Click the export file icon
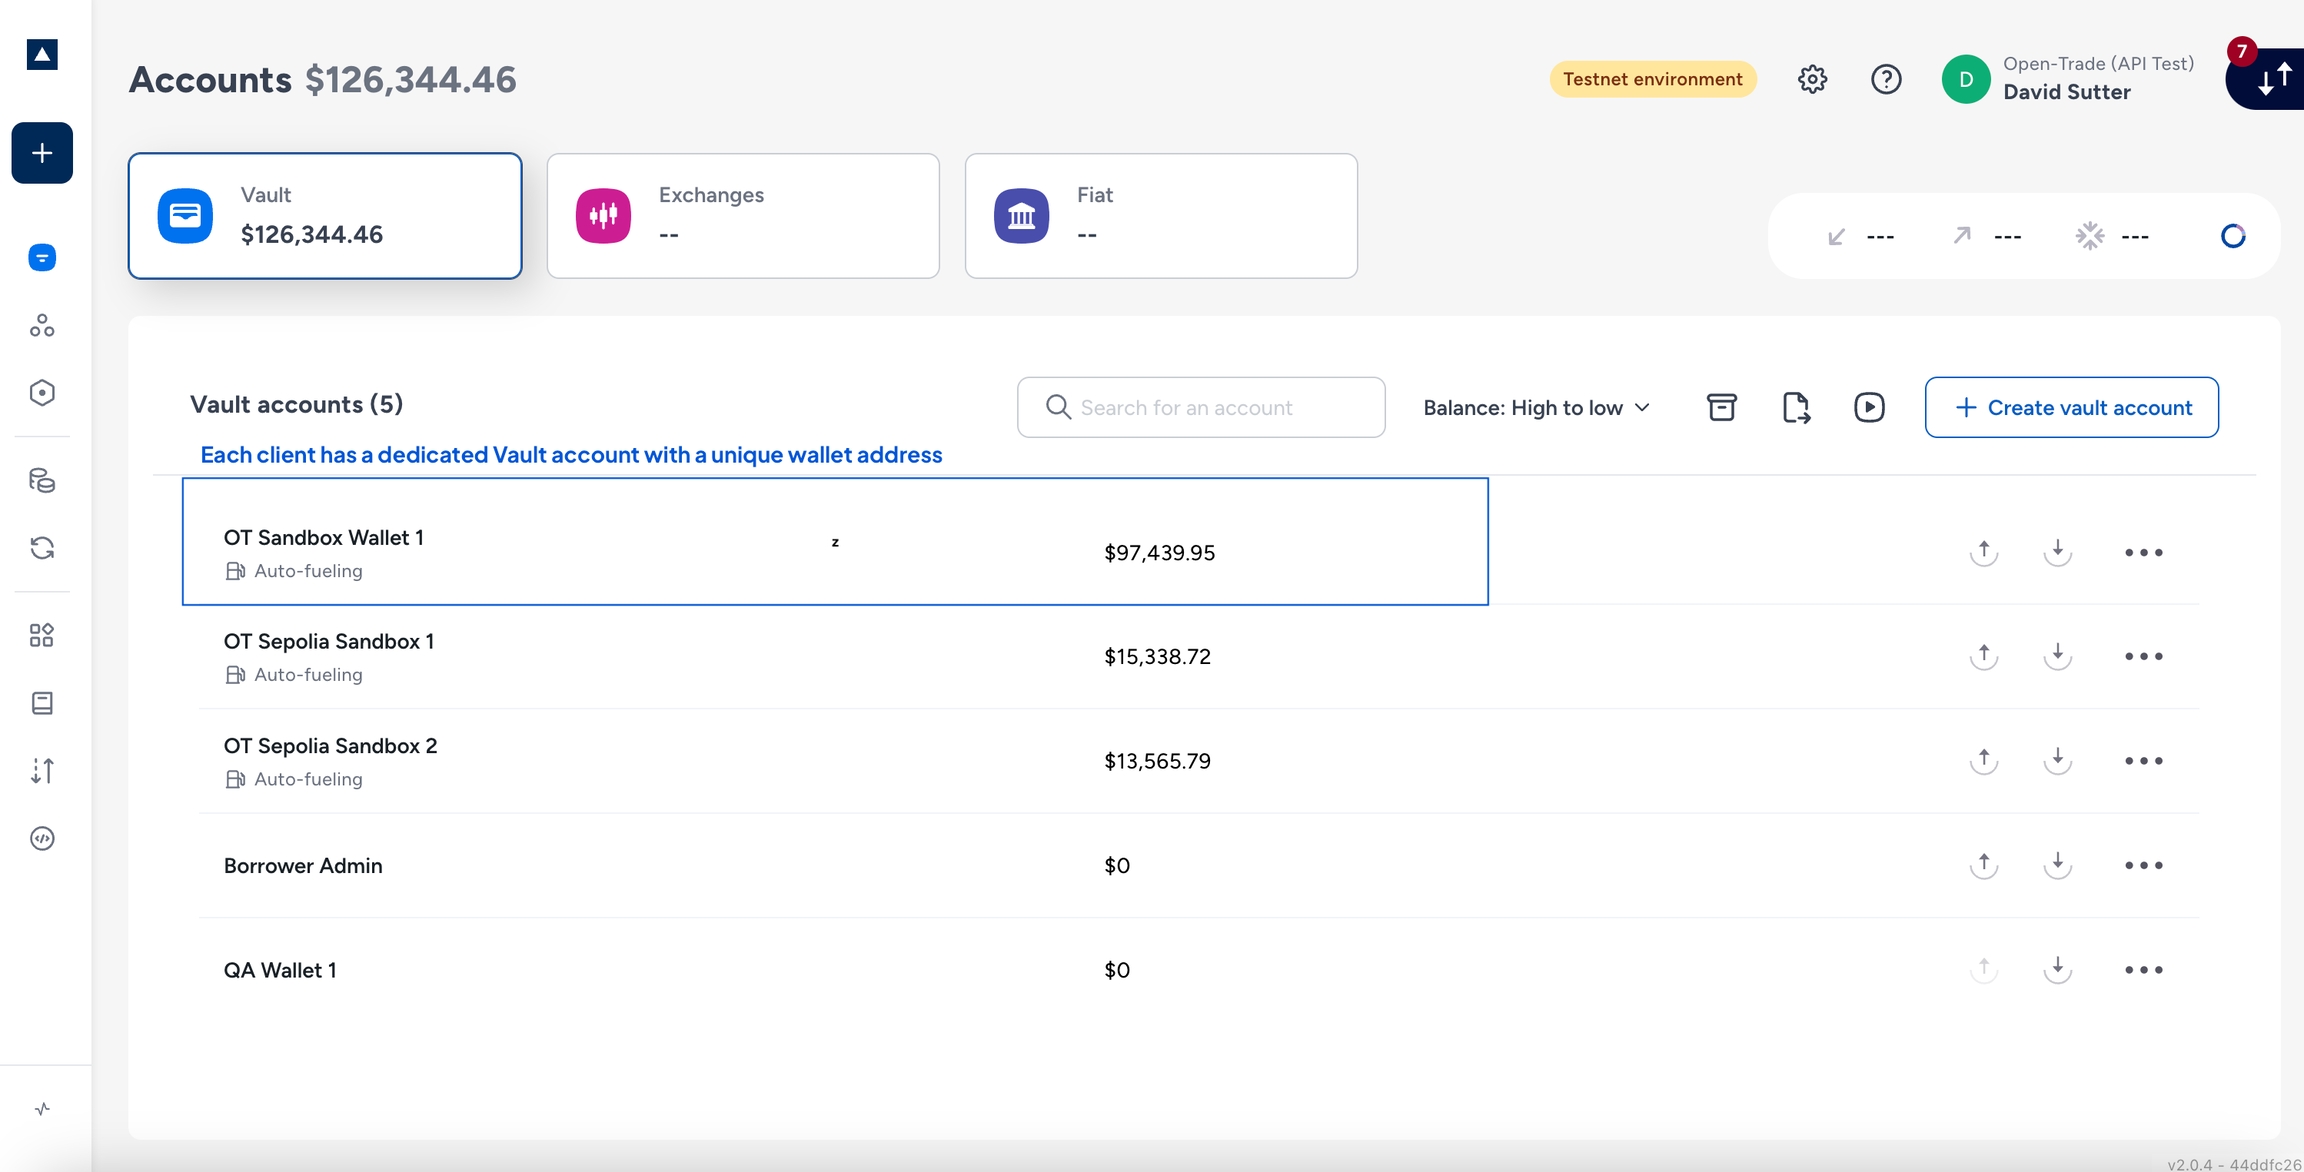This screenshot has height=1172, width=2304. pos(1796,407)
